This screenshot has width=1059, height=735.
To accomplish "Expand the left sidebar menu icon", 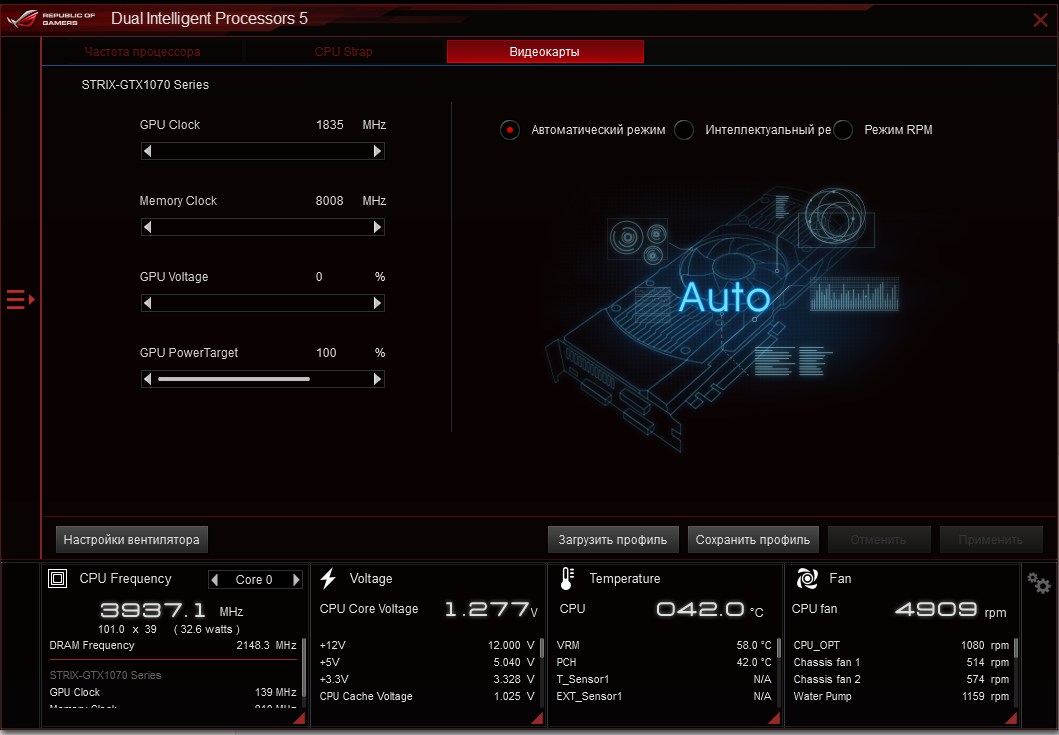I will 20,299.
